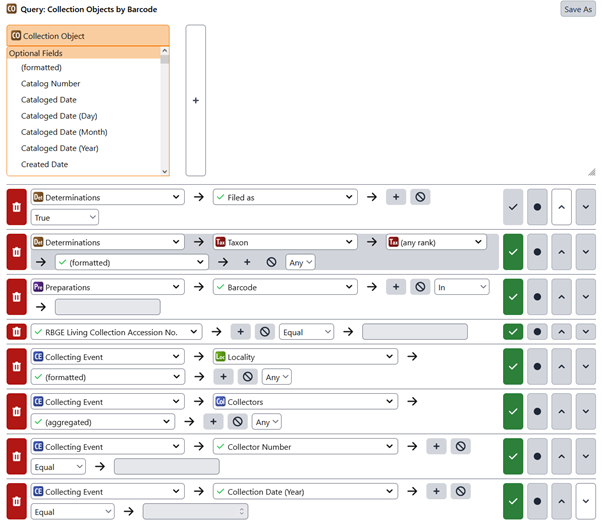Add OR condition to Collectors row
Viewport: 602px width, 526px height.
click(213, 422)
